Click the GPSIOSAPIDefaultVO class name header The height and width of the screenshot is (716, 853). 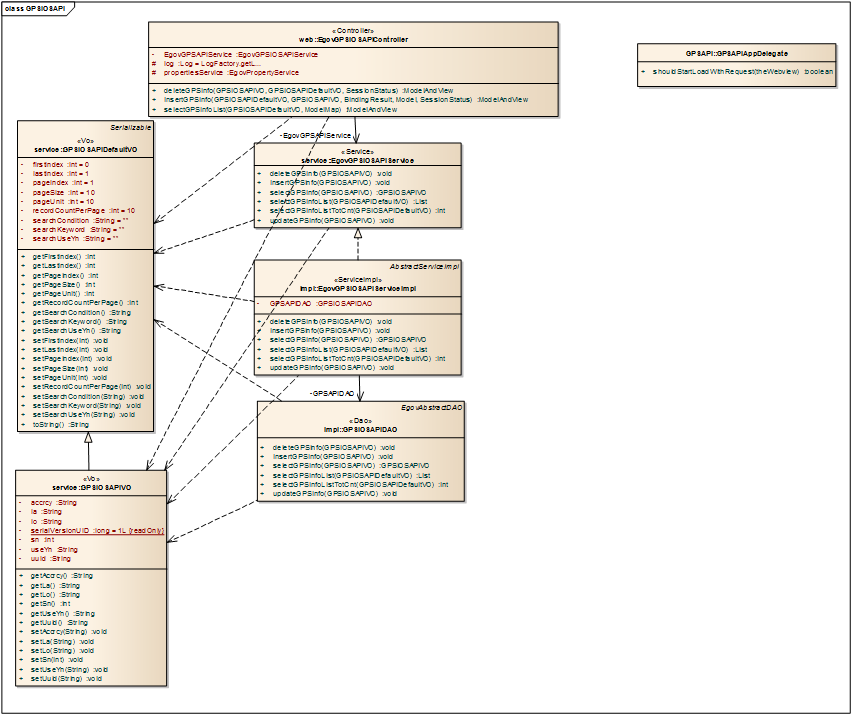87,148
